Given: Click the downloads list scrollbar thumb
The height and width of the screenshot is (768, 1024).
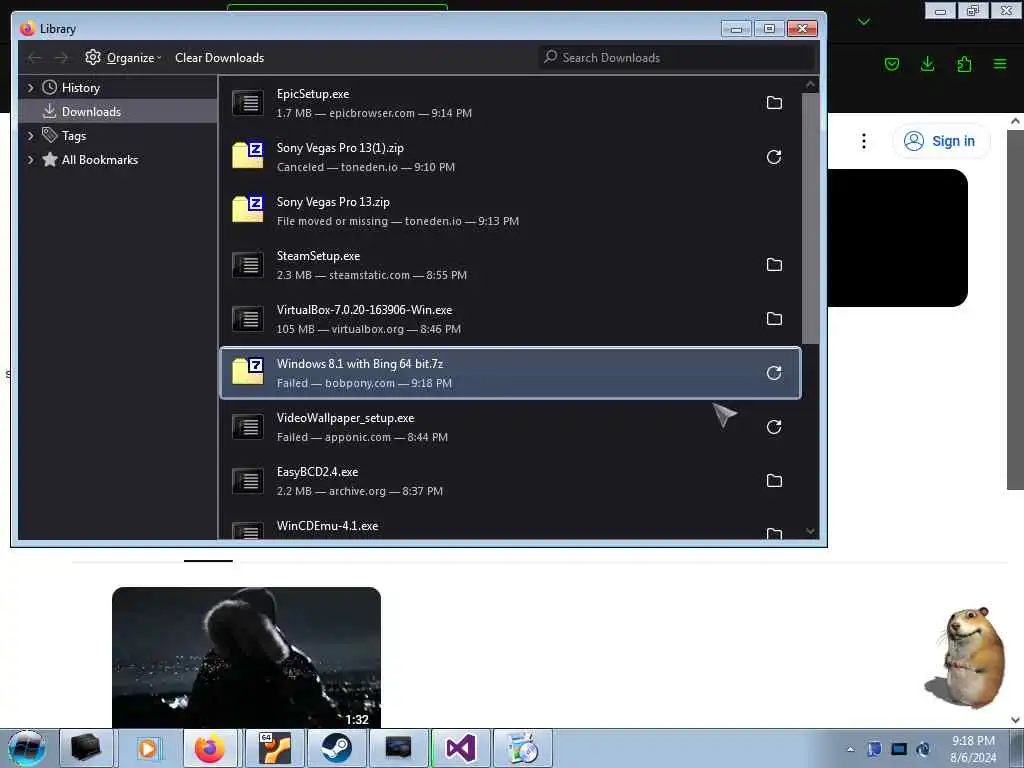Looking at the screenshot, I should tap(810, 218).
